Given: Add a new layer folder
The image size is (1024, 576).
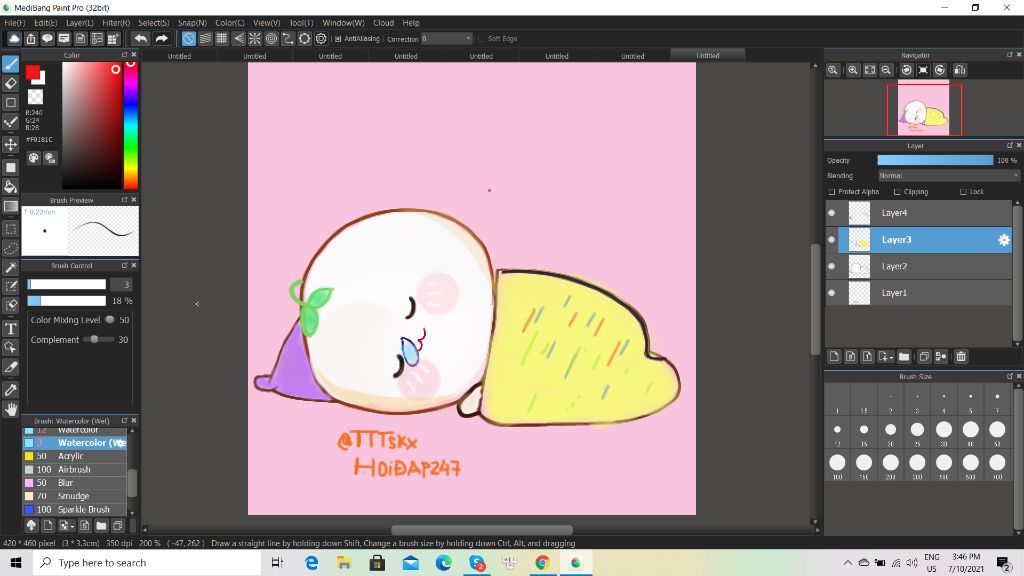Looking at the screenshot, I should point(904,357).
